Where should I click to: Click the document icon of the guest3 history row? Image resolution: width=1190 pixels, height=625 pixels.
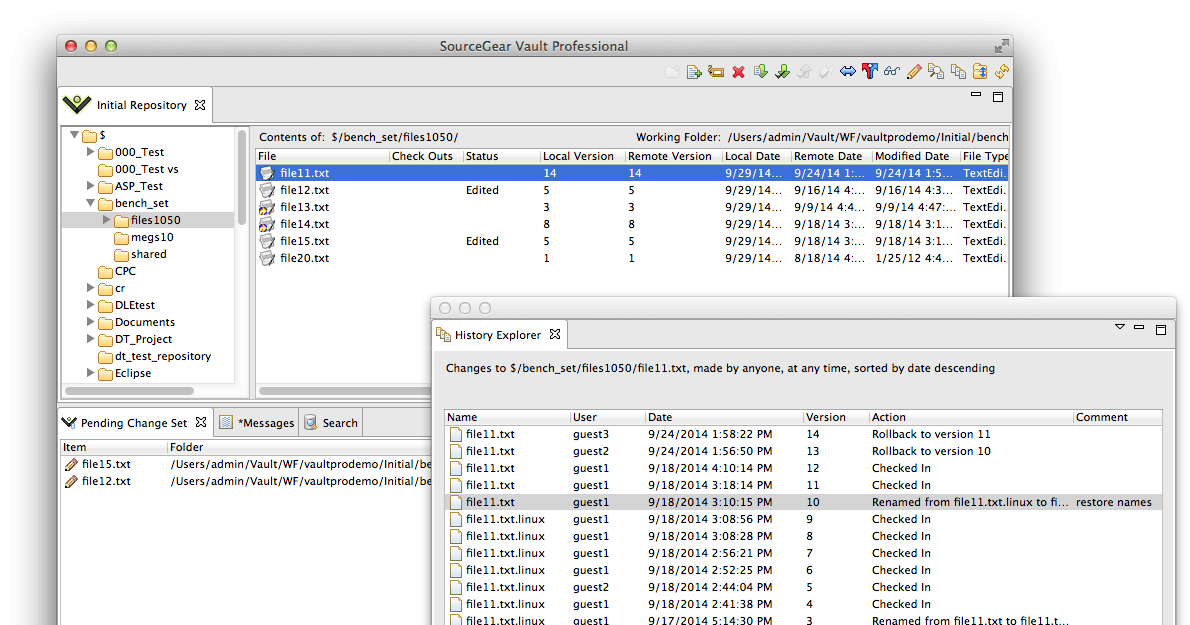click(455, 434)
